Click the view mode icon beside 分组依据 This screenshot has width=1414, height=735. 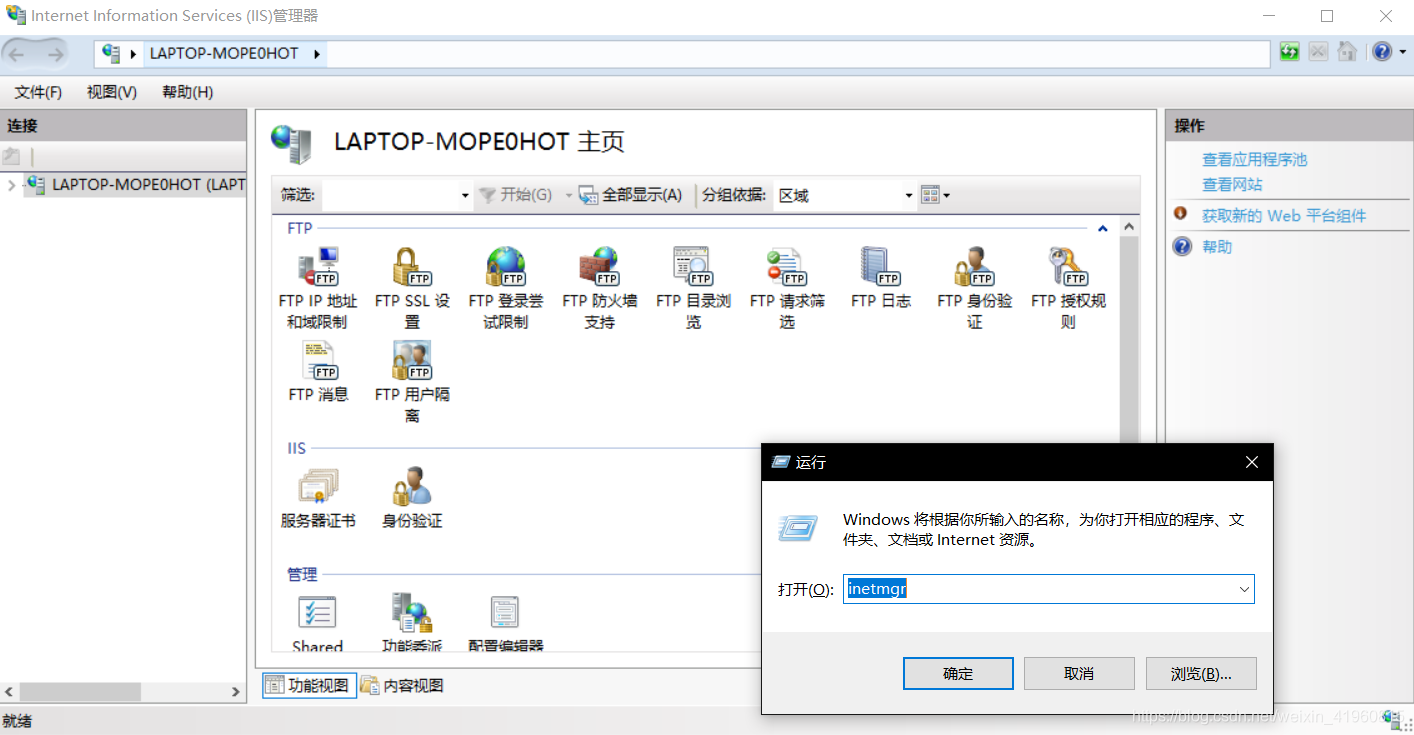point(930,195)
